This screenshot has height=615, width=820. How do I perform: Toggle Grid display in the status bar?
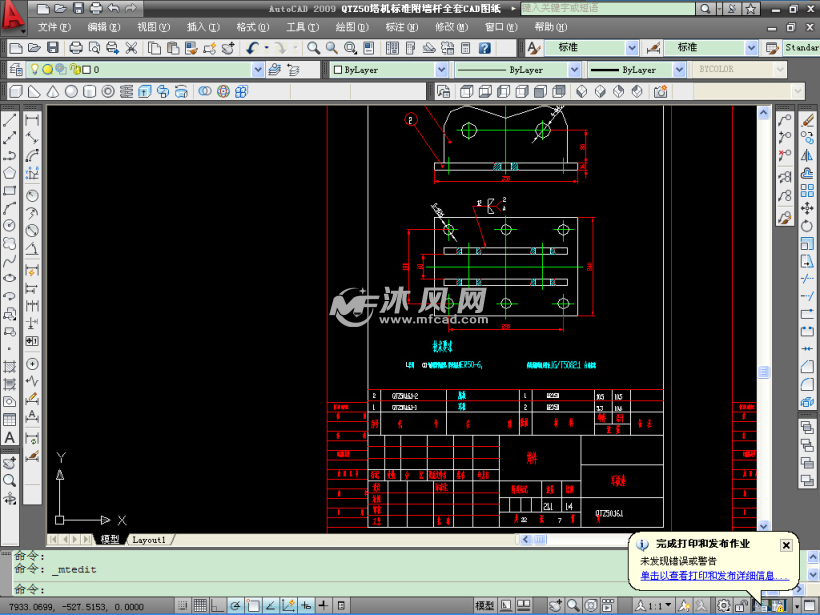(201, 605)
